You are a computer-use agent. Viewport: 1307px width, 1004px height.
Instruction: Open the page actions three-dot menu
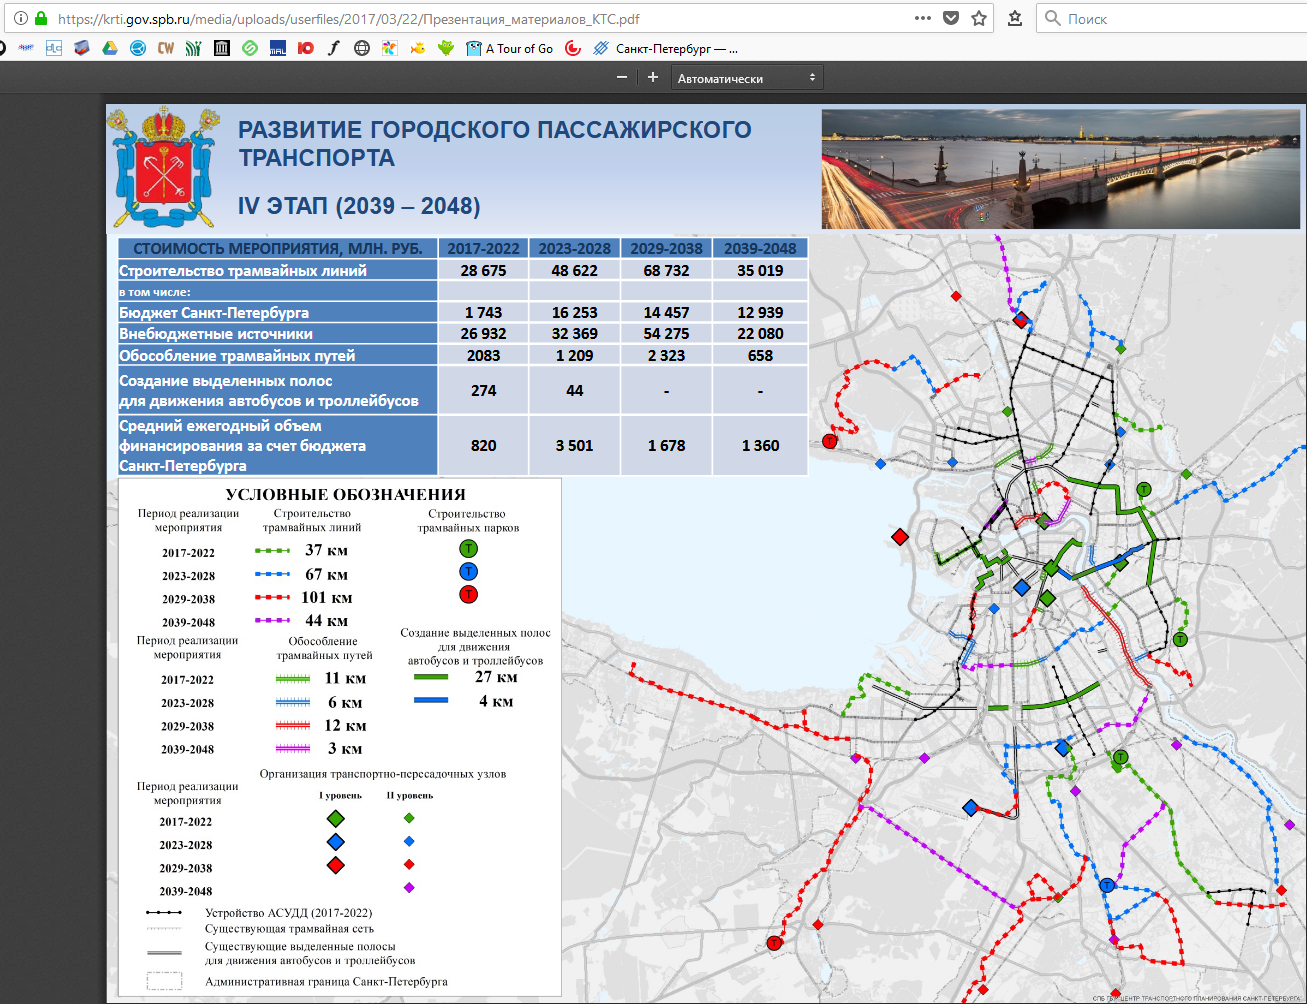[923, 19]
